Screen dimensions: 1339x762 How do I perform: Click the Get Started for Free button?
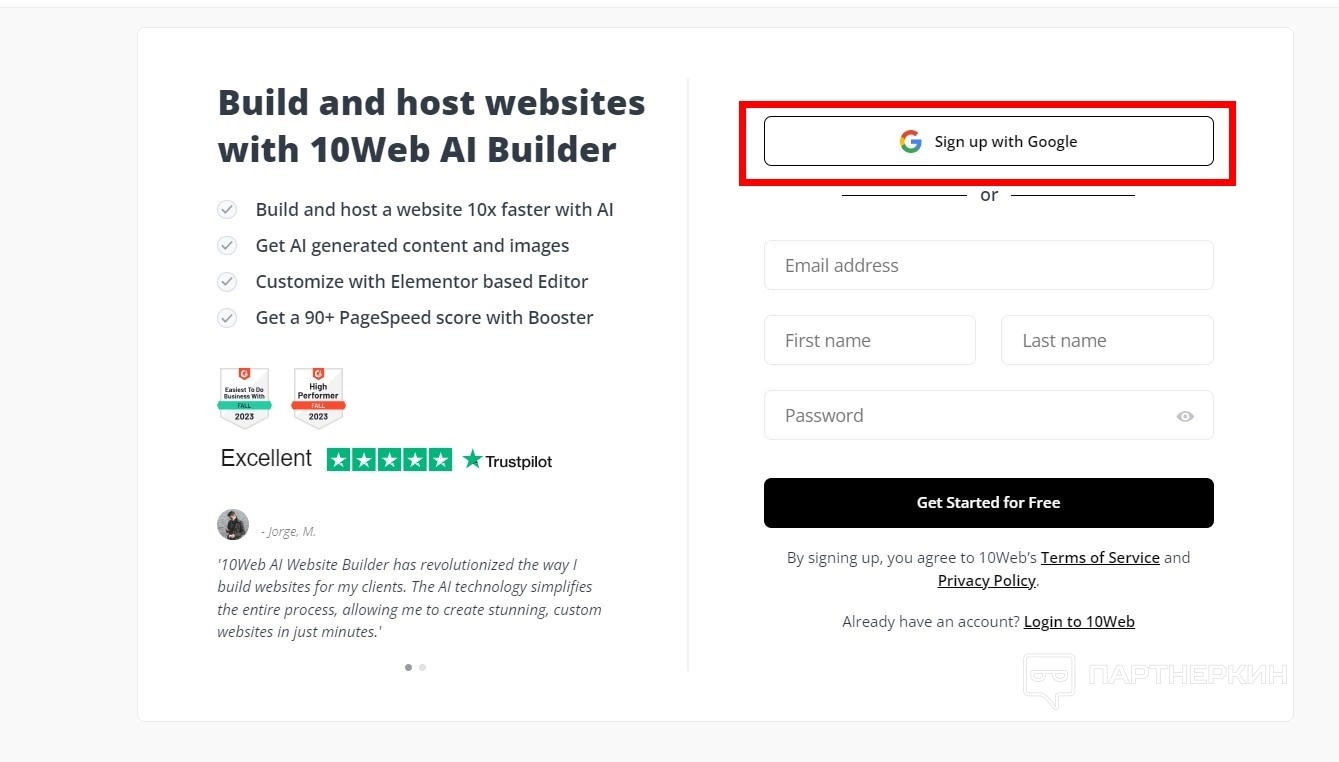pos(988,503)
